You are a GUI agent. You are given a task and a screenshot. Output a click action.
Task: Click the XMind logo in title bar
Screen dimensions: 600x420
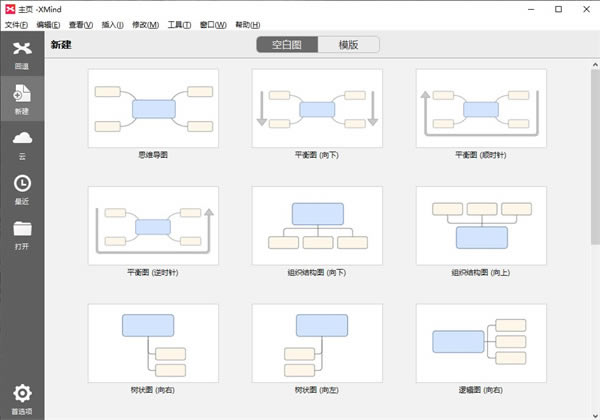[9, 9]
